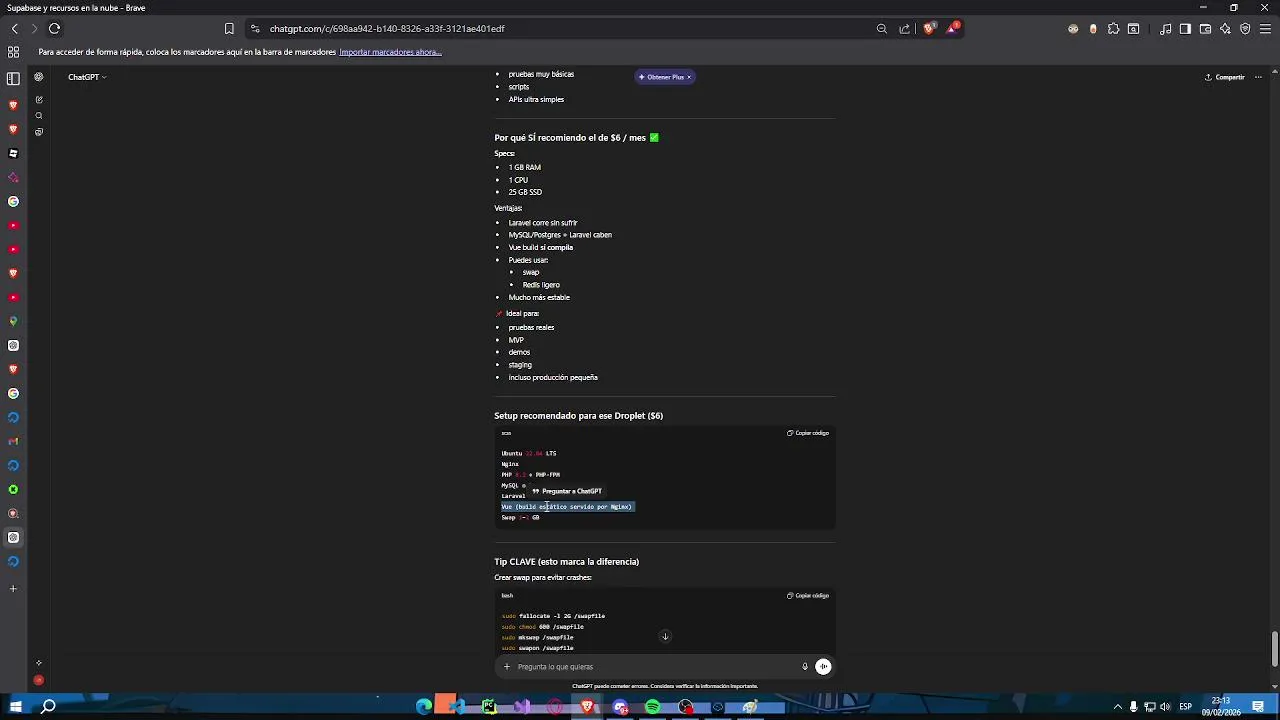Select the Gmail vertical tab
Image resolution: width=1280 pixels, height=720 pixels.
coord(13,441)
